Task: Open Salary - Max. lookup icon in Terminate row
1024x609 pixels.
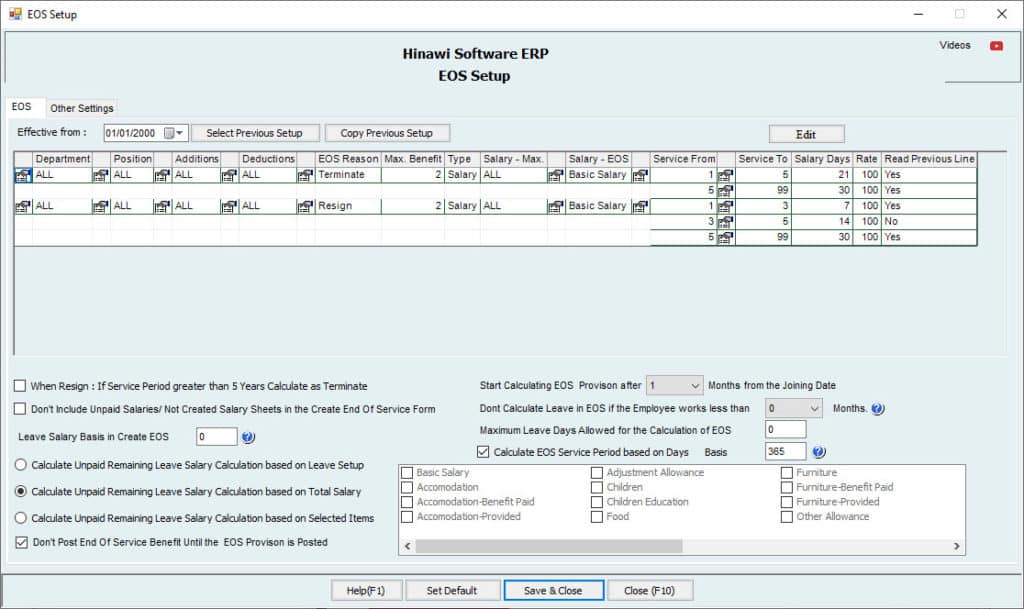Action: pos(556,175)
